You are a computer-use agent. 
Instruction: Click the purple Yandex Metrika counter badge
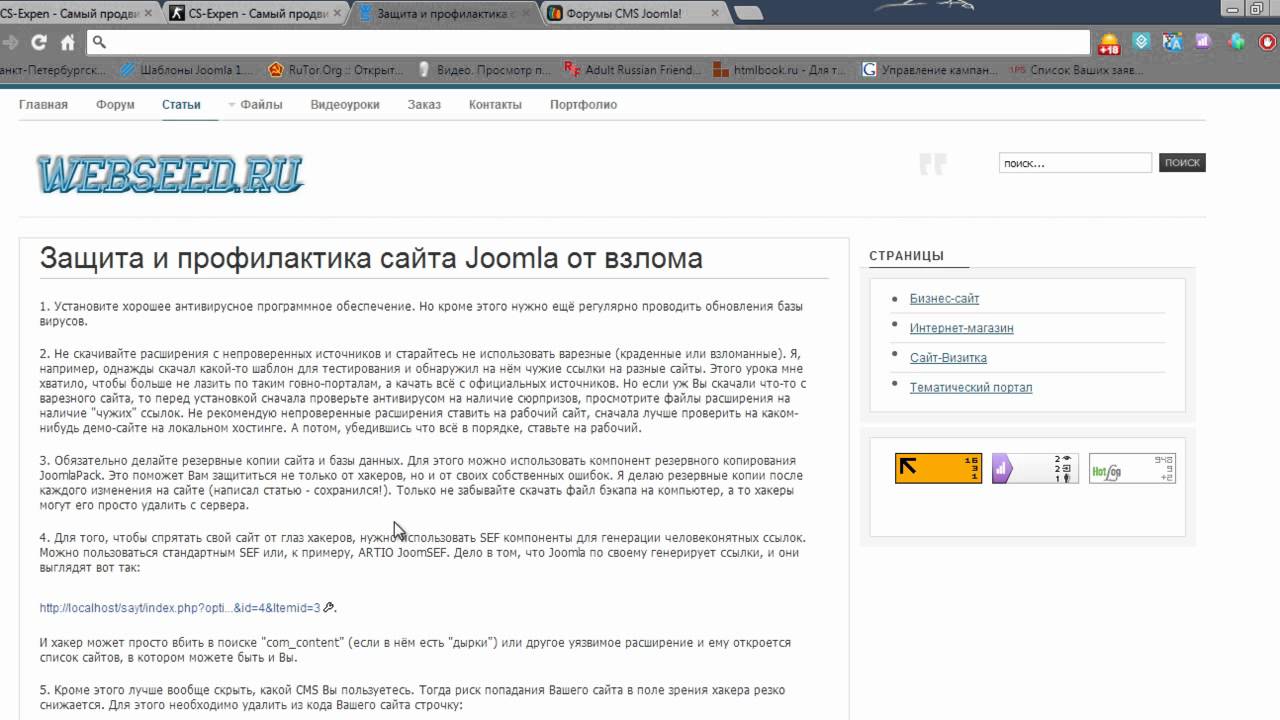pos(1035,468)
